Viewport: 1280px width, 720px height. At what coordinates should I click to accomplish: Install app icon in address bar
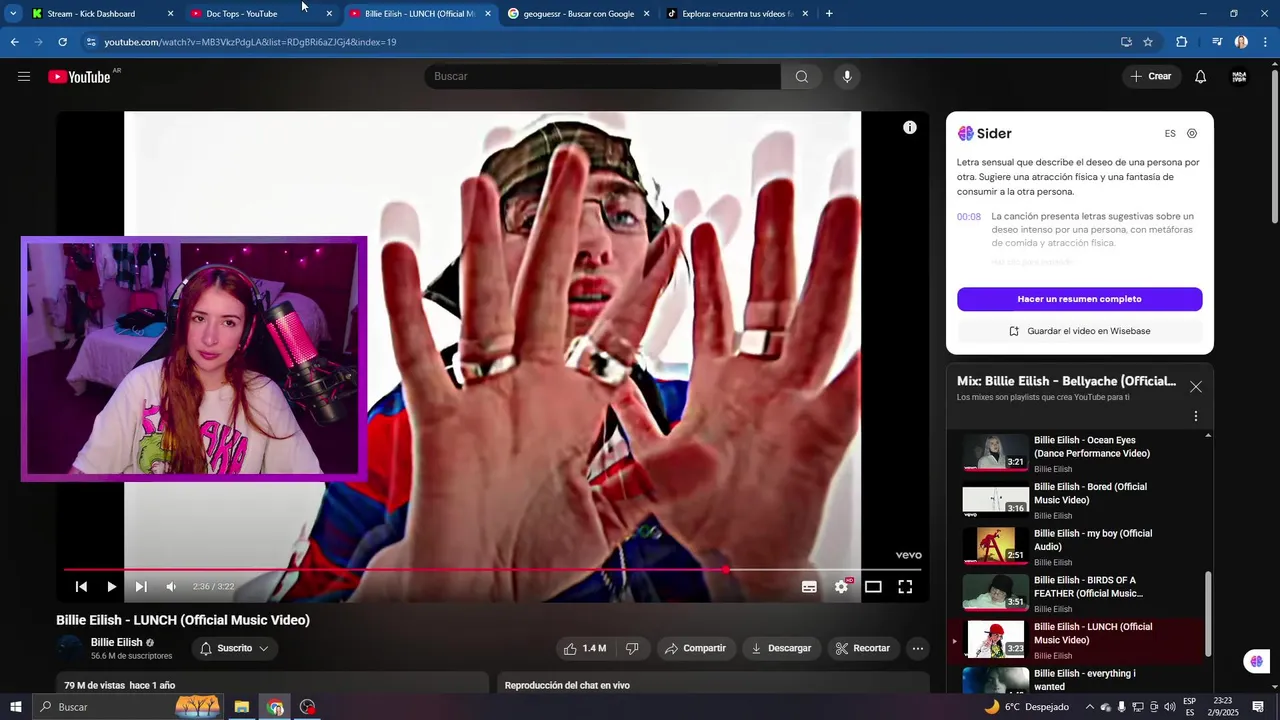(1126, 42)
